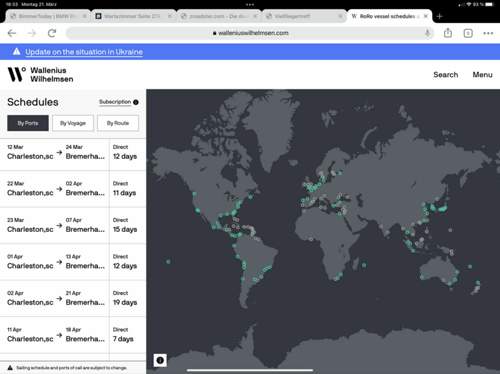500x374 pixels.
Task: Tap the microphone in address bar
Action: 427,33
